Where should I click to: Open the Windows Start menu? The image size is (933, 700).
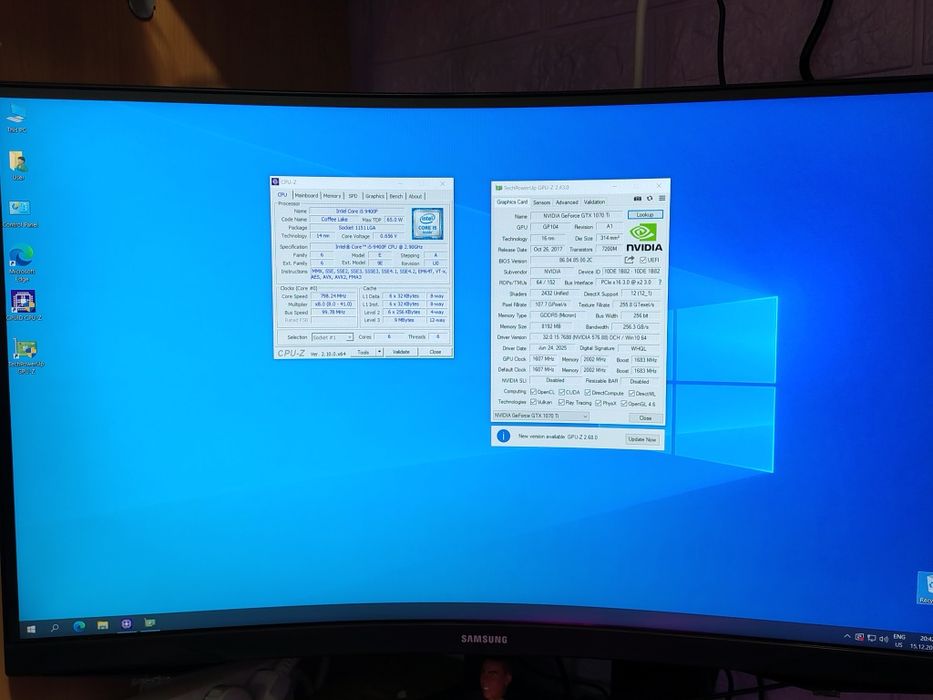click(31, 629)
